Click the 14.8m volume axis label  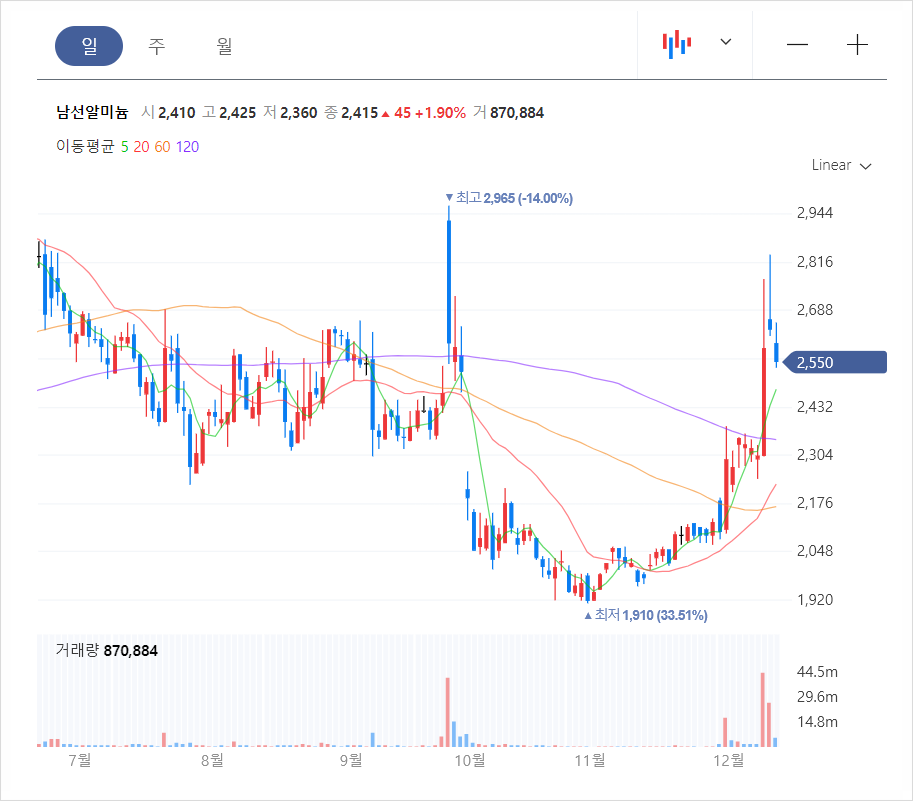[818, 722]
